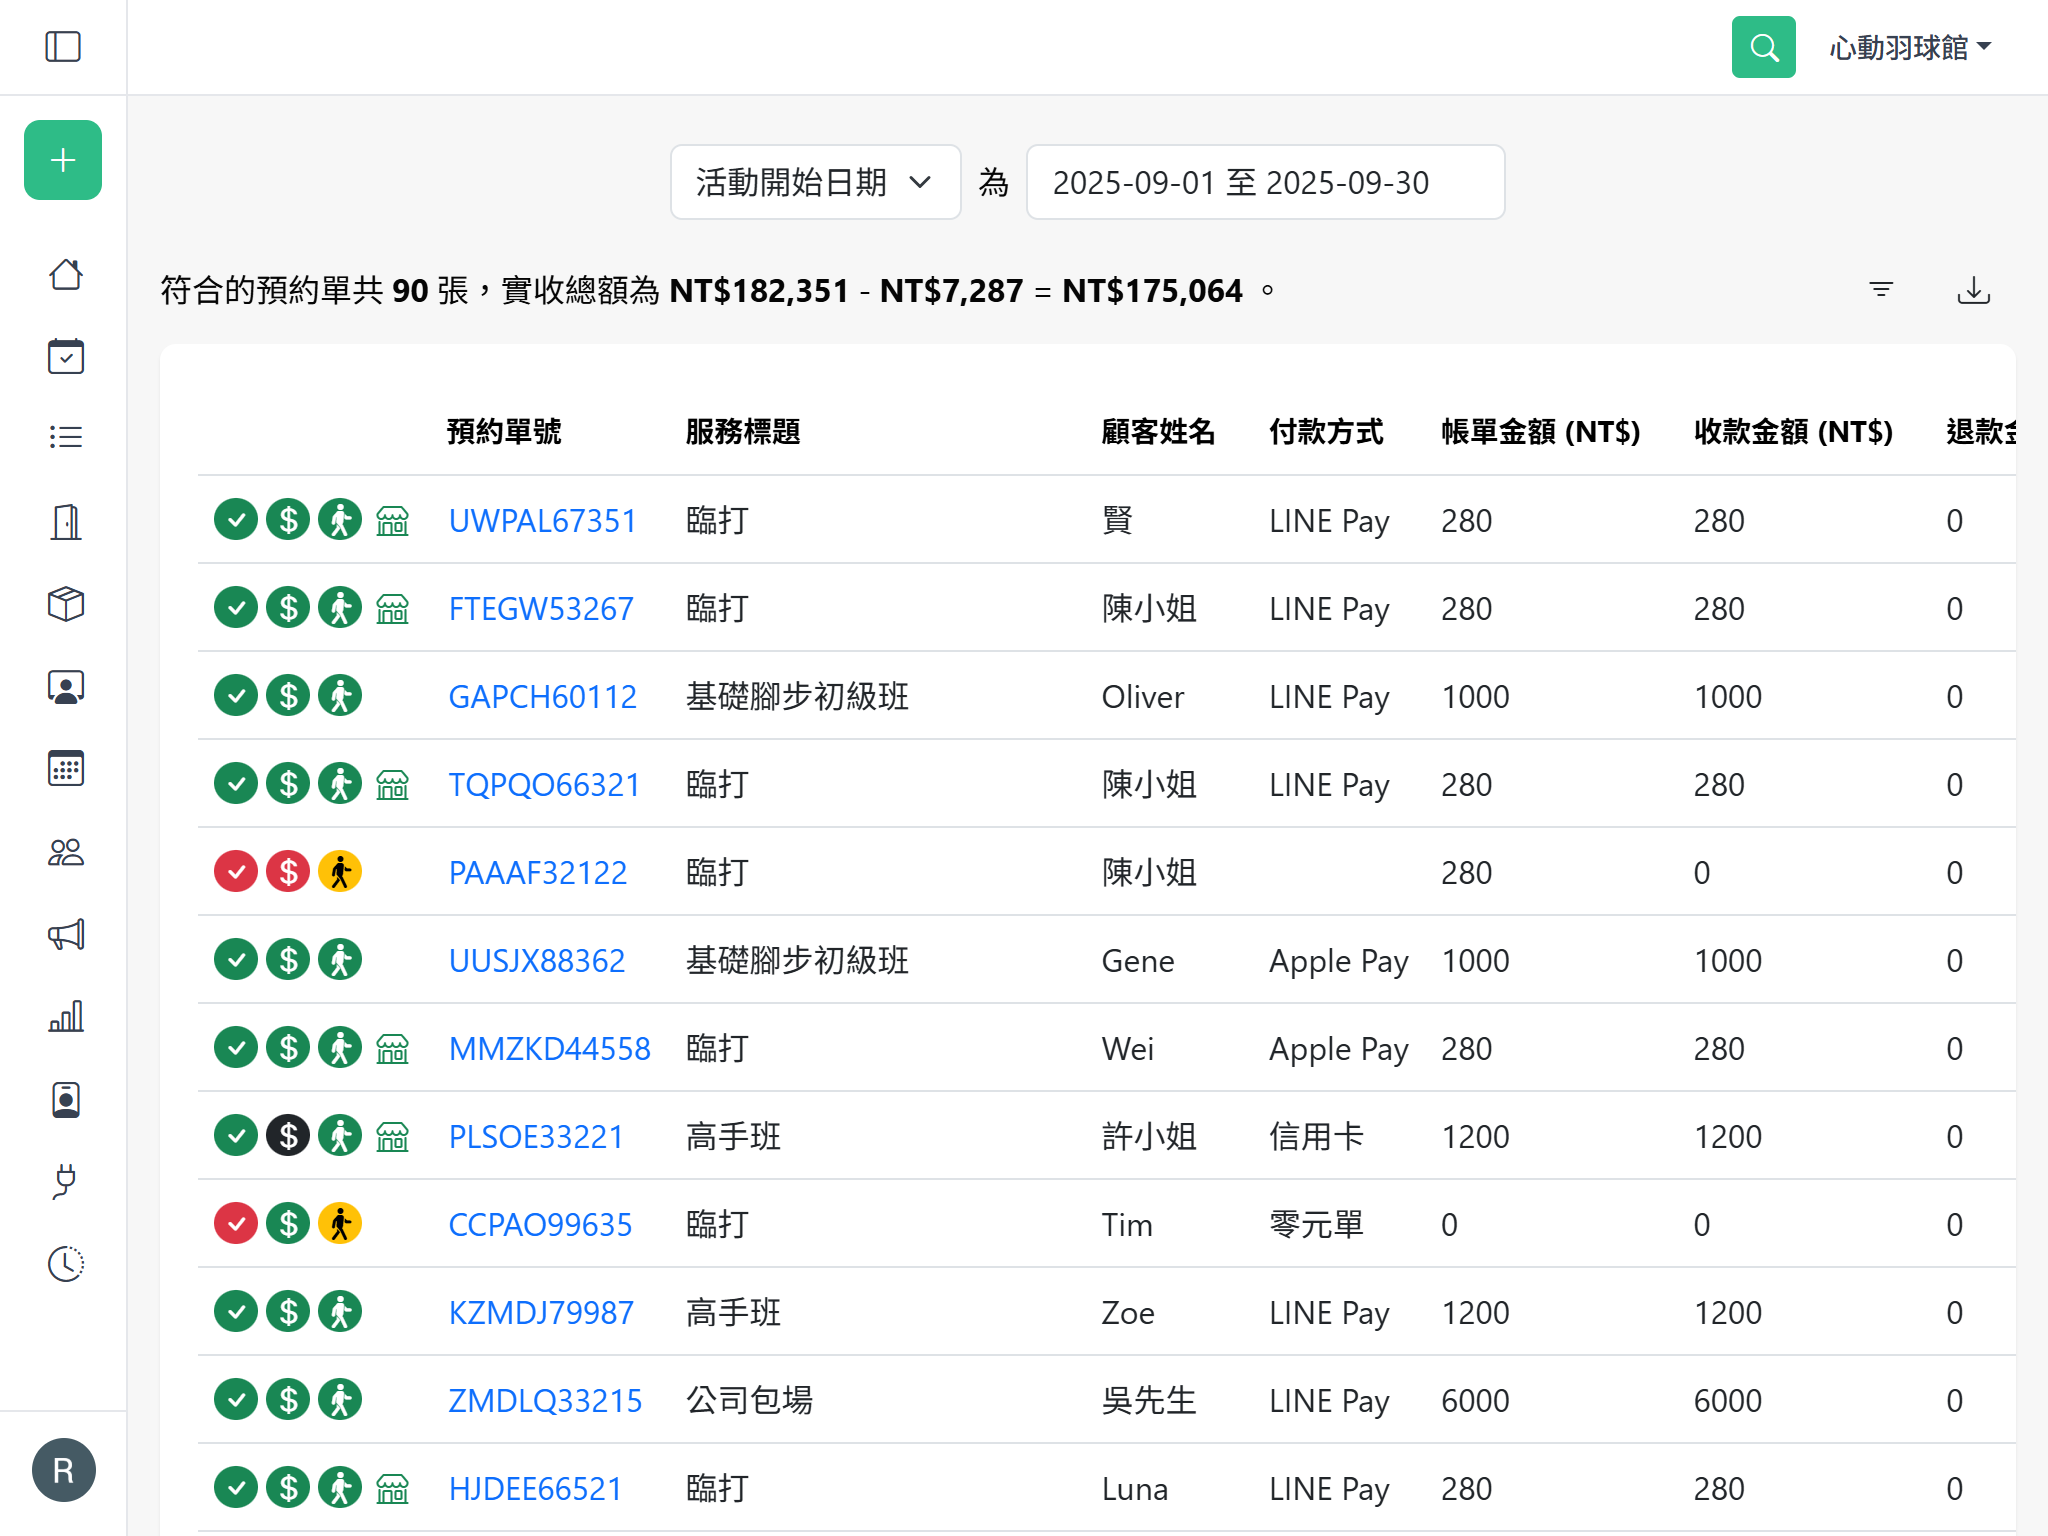Click customer name 許小姐
This screenshot has height=1536, width=2048.
(1149, 1137)
